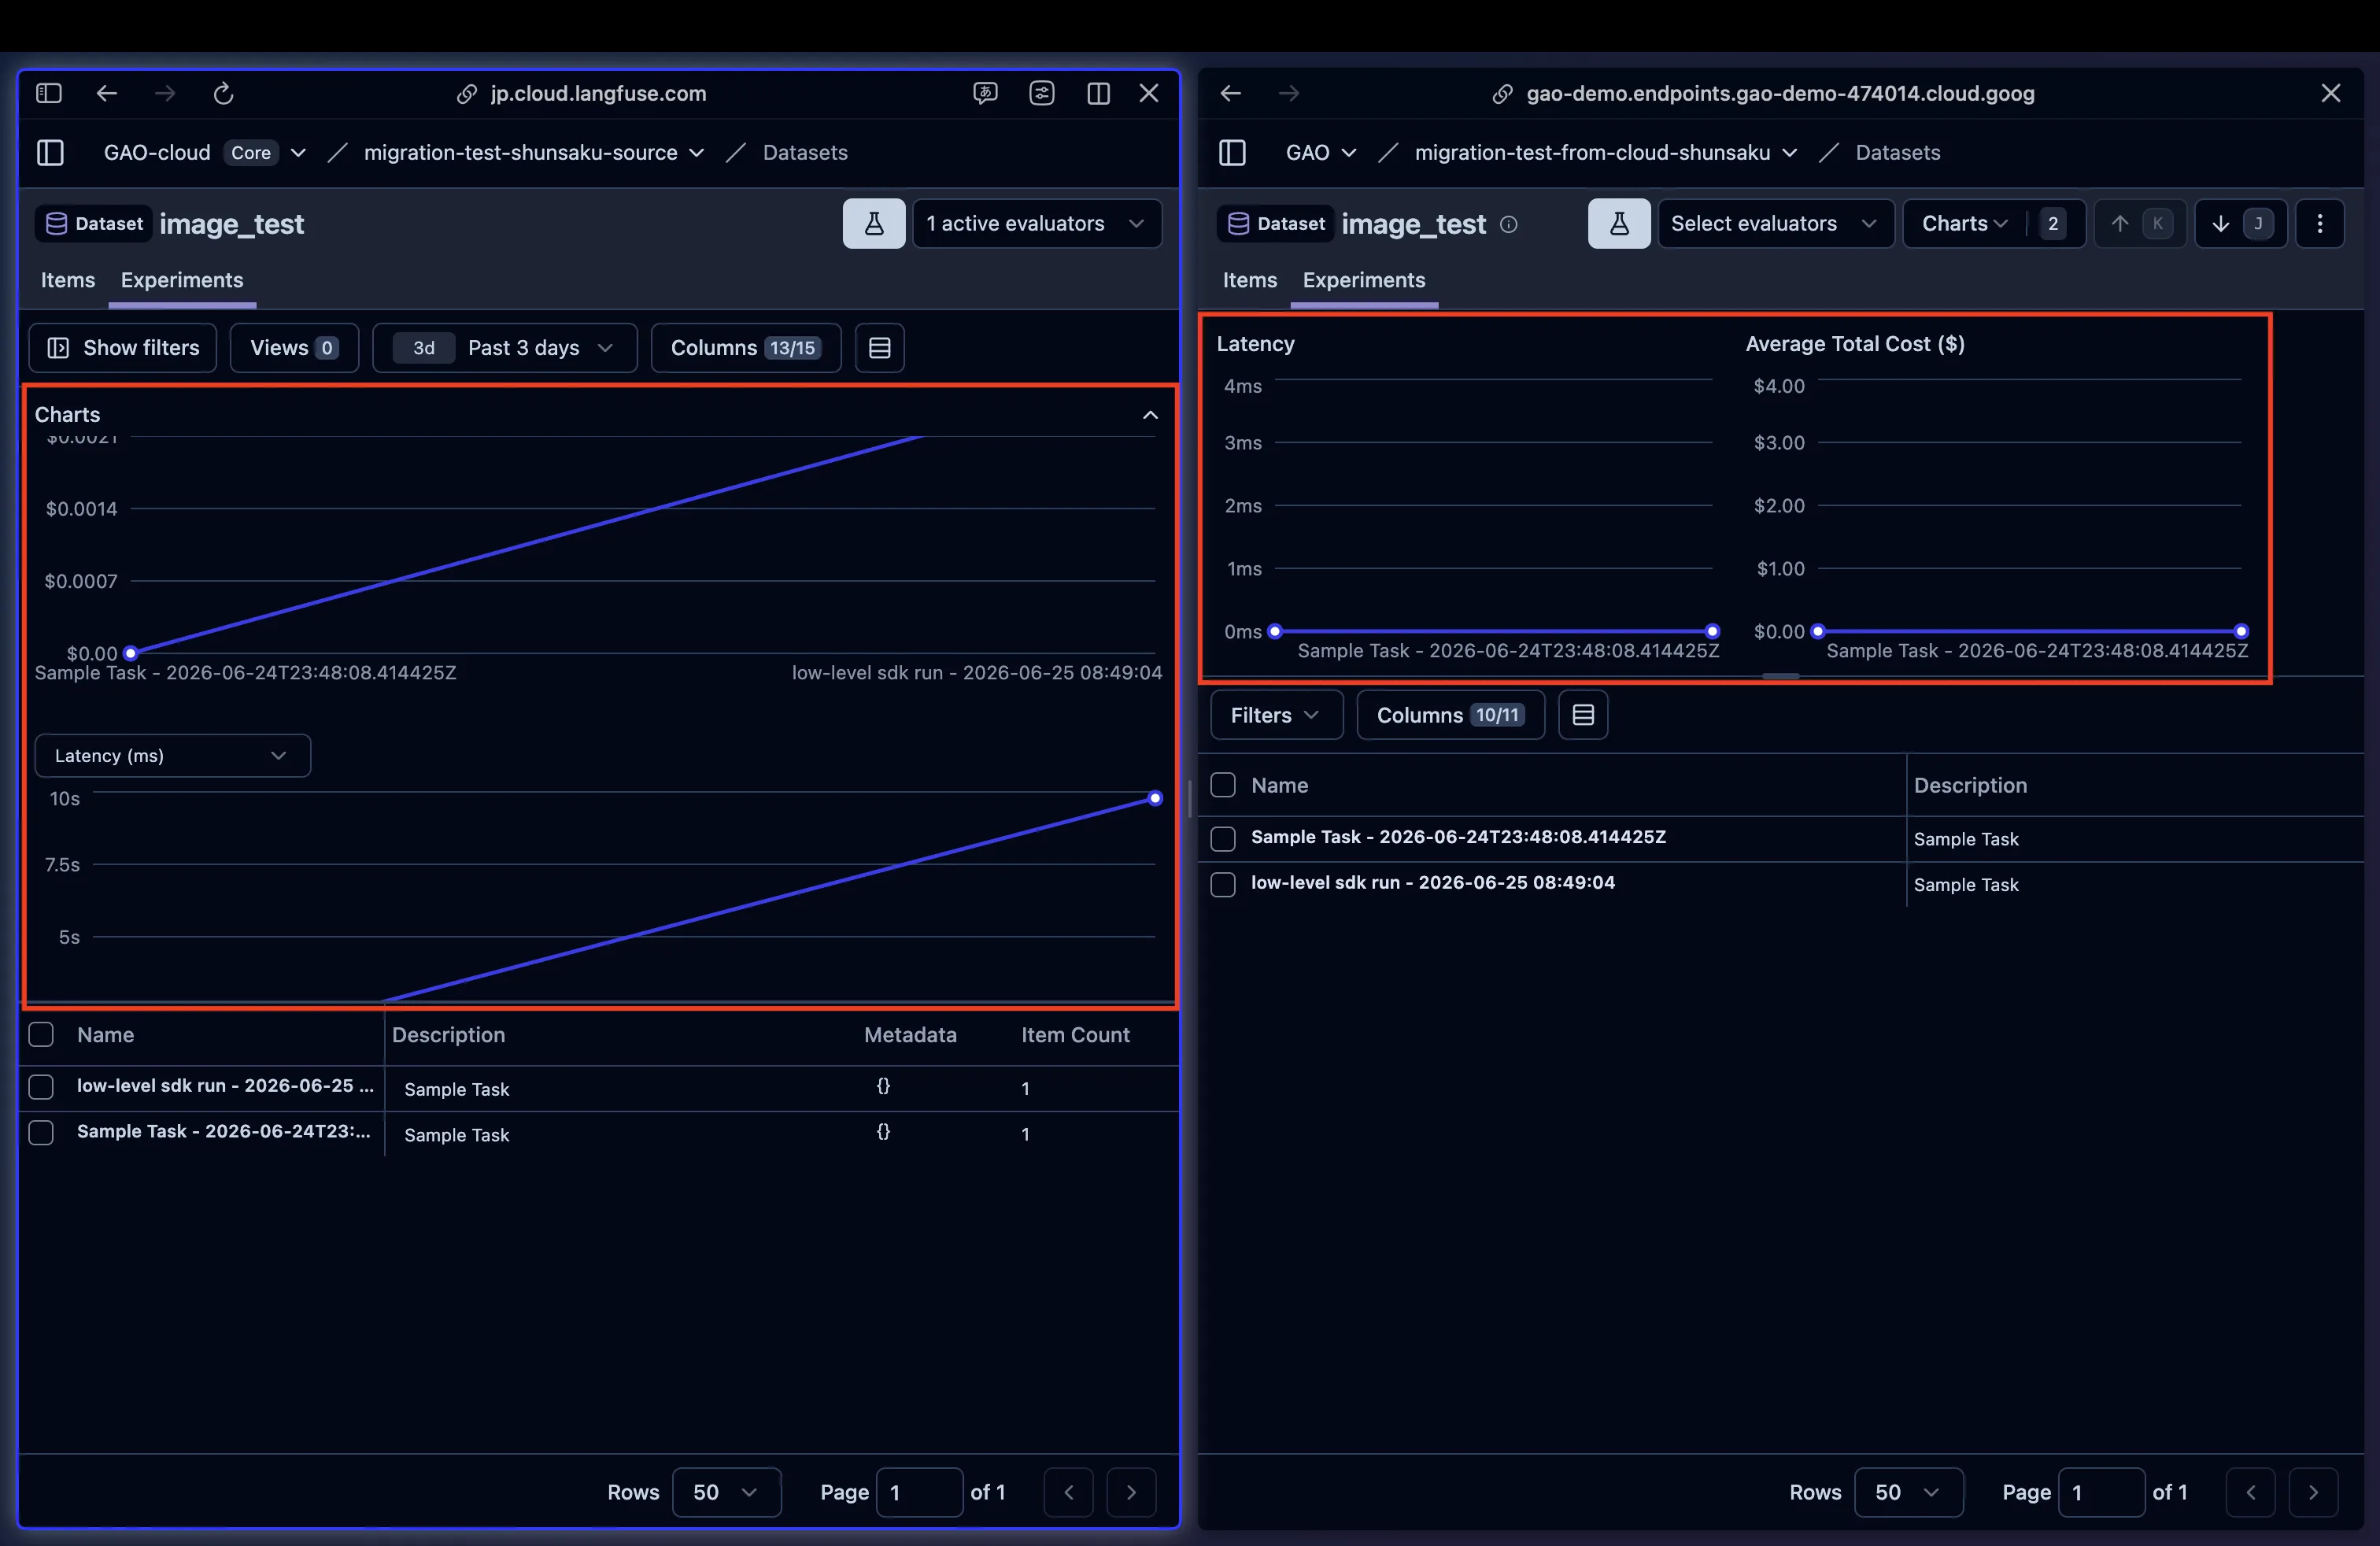Viewport: 2380px width, 1546px height.
Task: Click the flask experiment icon in left pane
Action: pos(873,223)
